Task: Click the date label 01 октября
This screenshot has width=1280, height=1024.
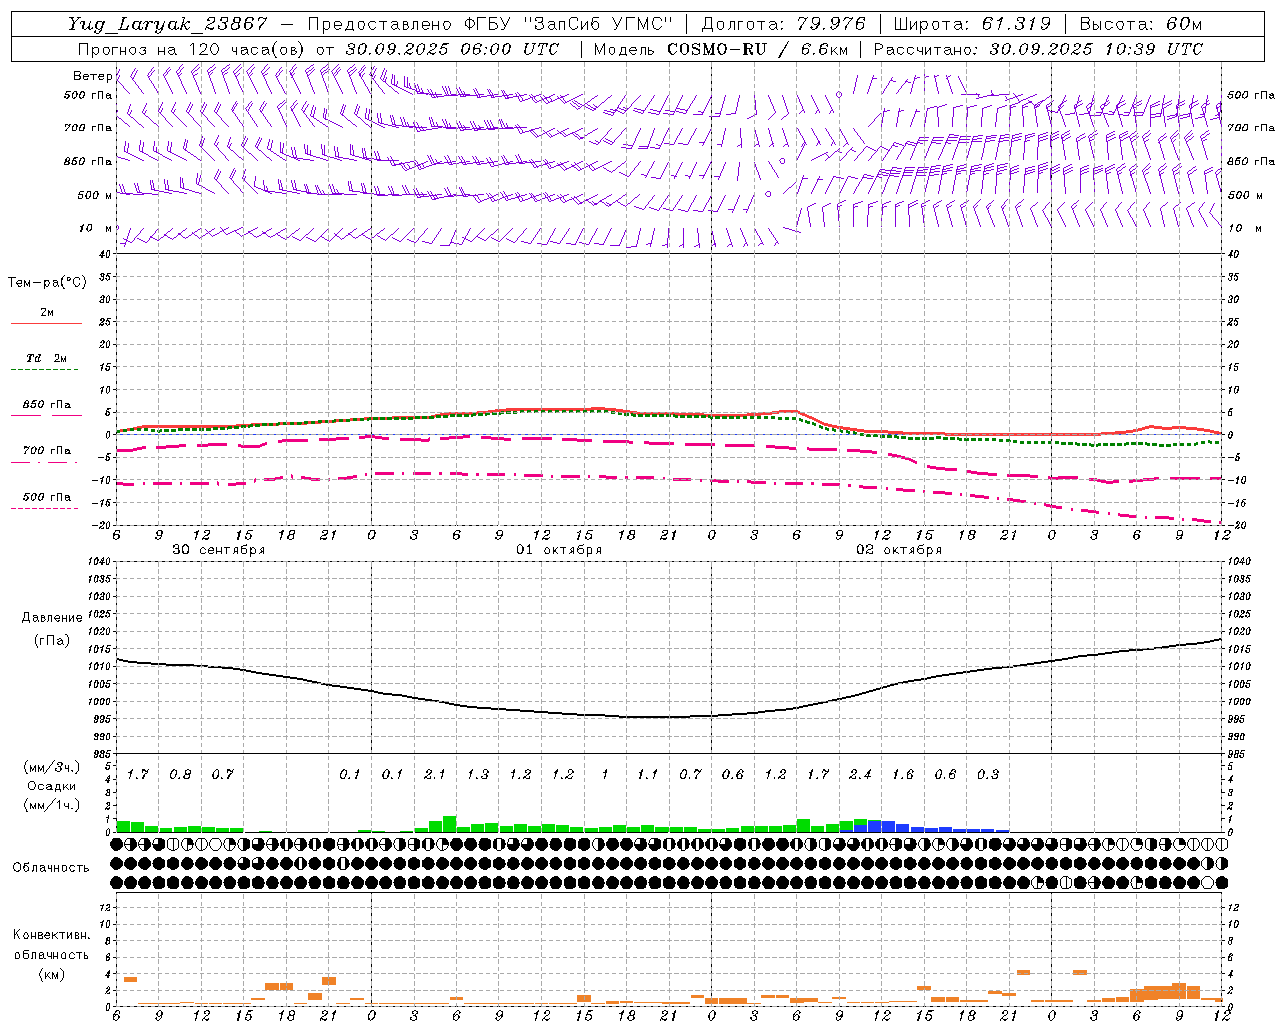Action: [559, 550]
